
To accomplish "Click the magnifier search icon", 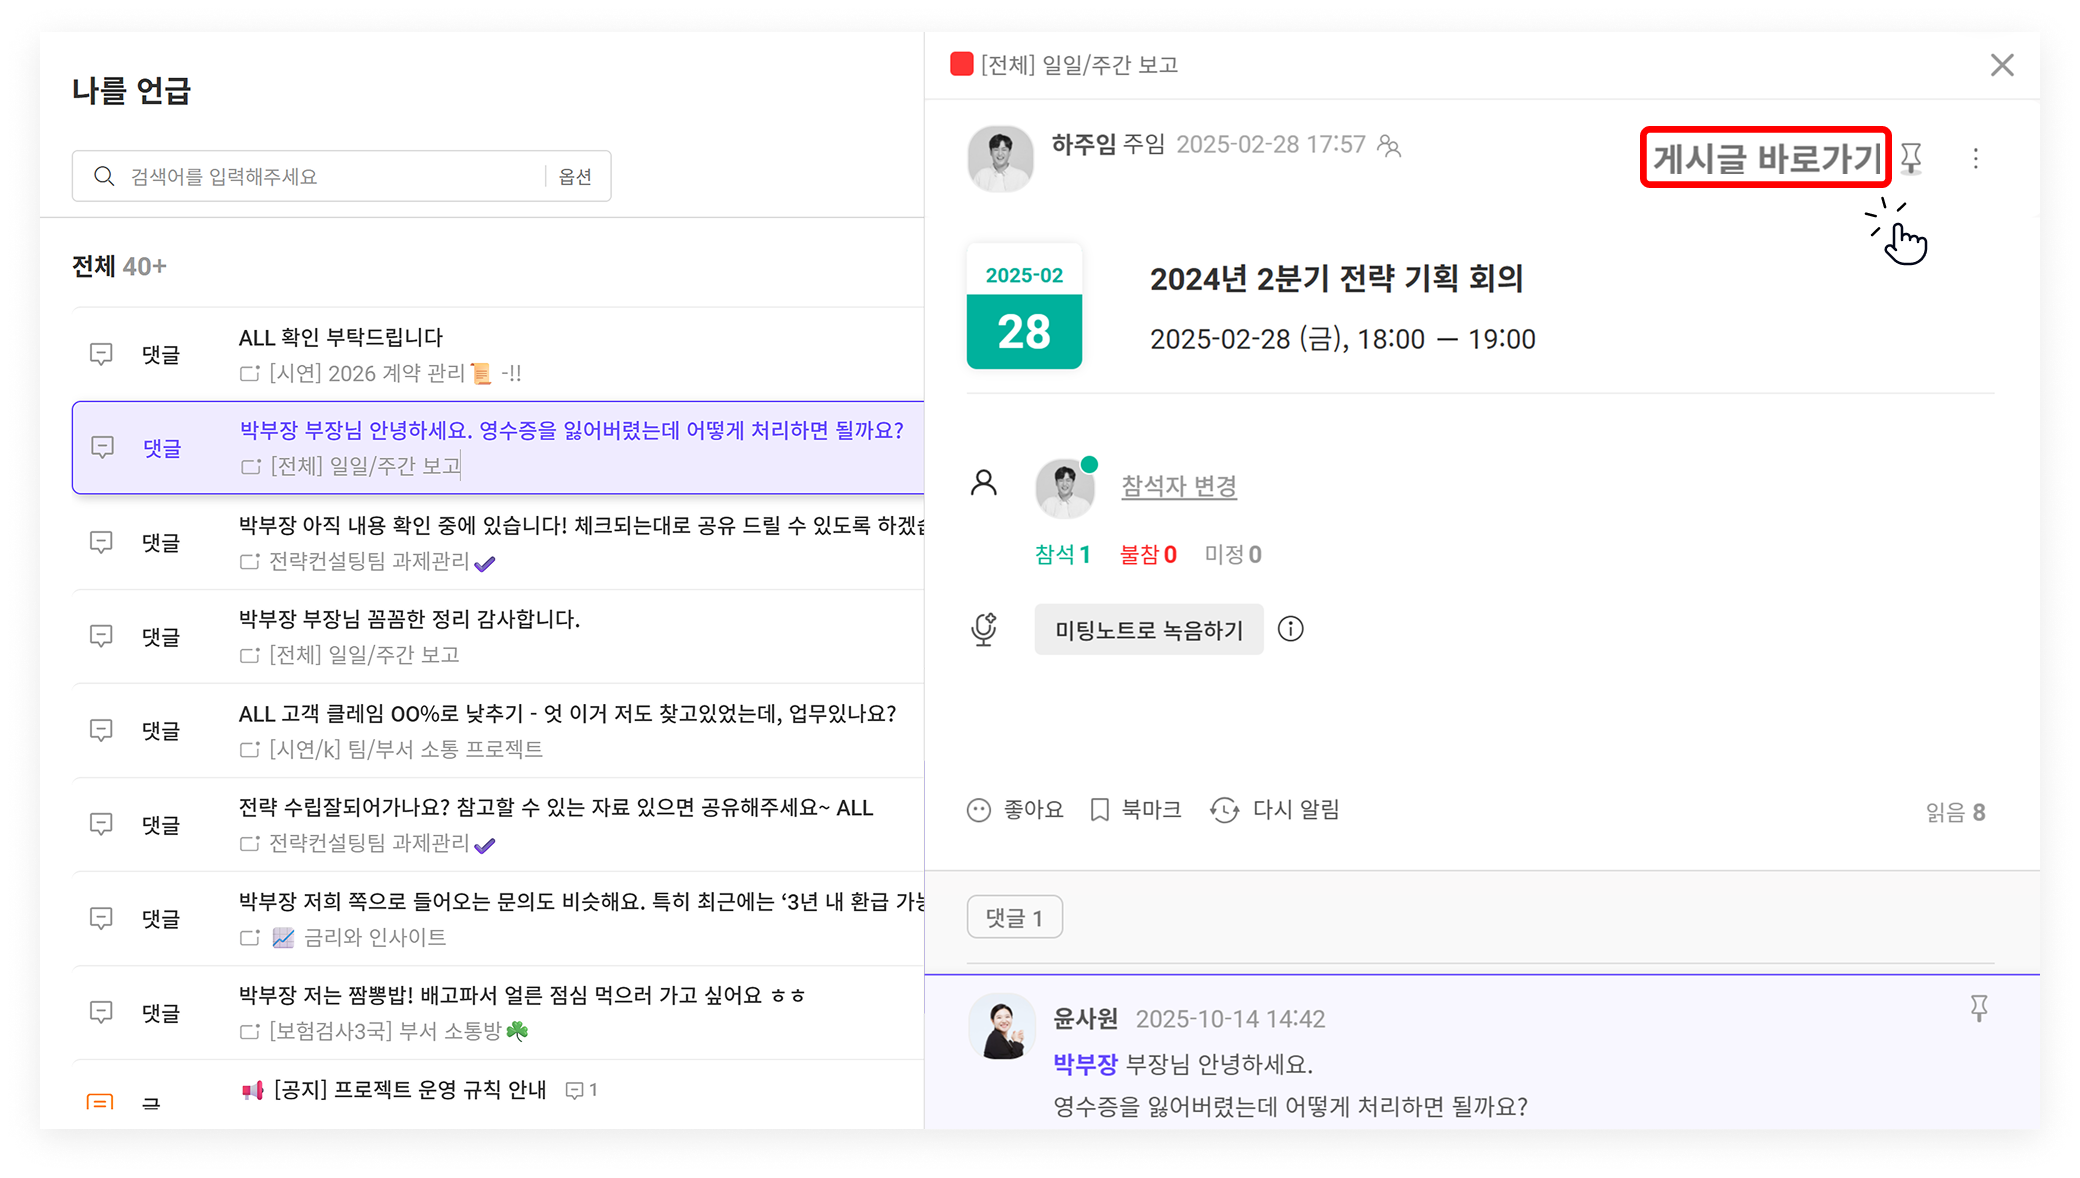I will click(x=104, y=176).
